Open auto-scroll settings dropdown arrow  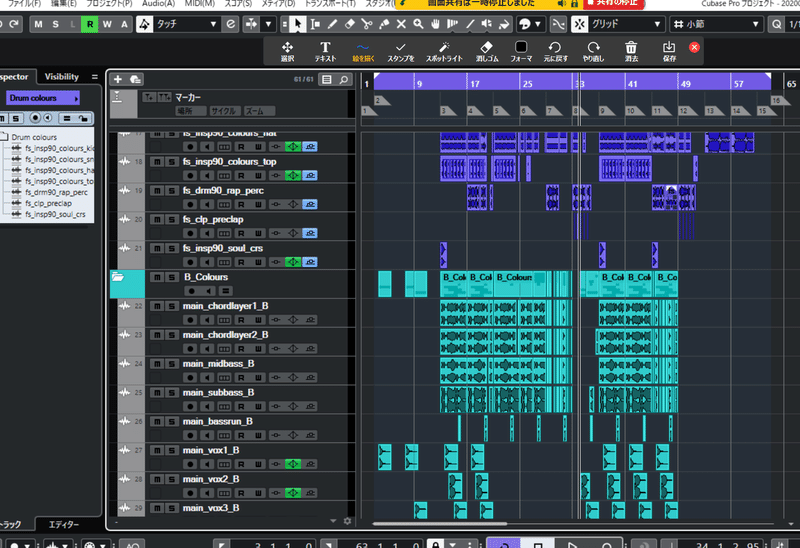[x=268, y=24]
